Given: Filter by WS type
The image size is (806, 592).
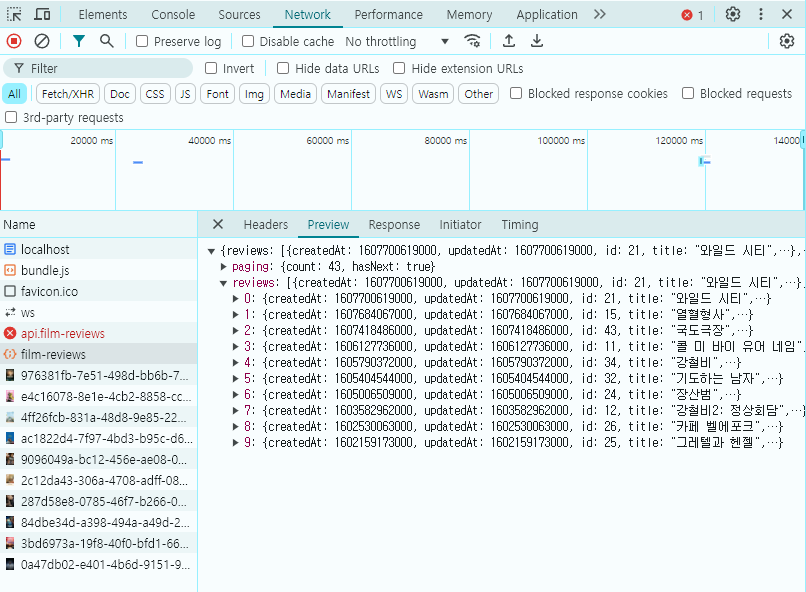Looking at the screenshot, I should pyautogui.click(x=394, y=94).
